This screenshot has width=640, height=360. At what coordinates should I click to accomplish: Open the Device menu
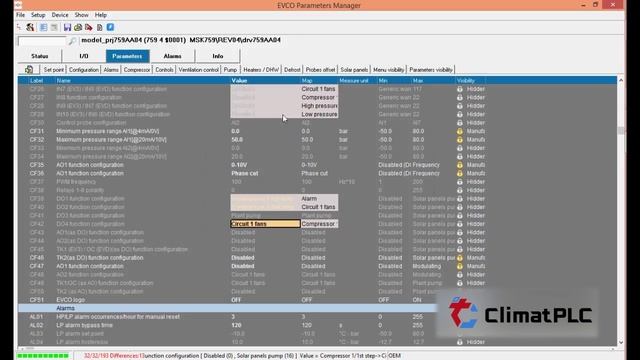pyautogui.click(x=60, y=15)
